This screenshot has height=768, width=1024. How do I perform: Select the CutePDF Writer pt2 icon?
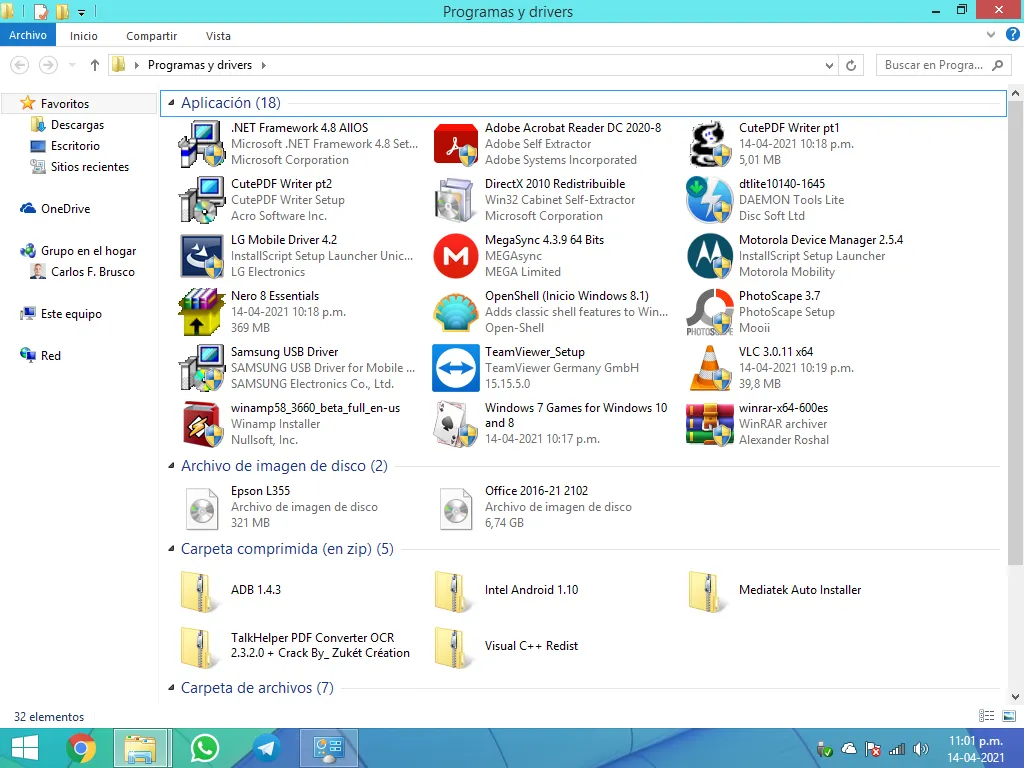pyautogui.click(x=201, y=200)
